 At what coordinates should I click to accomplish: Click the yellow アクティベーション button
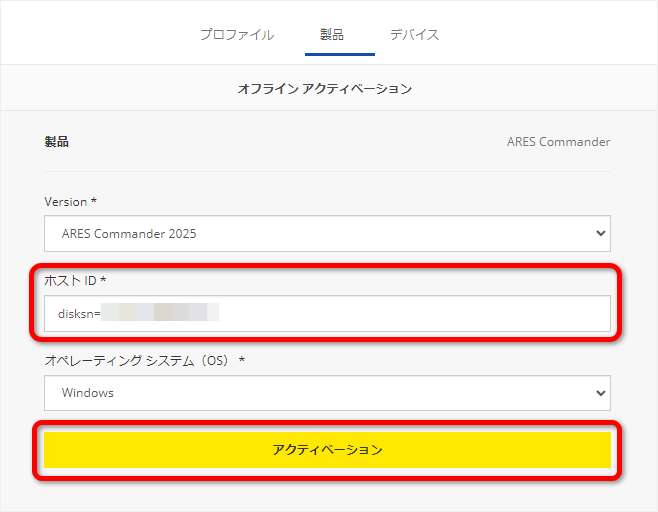(327, 450)
